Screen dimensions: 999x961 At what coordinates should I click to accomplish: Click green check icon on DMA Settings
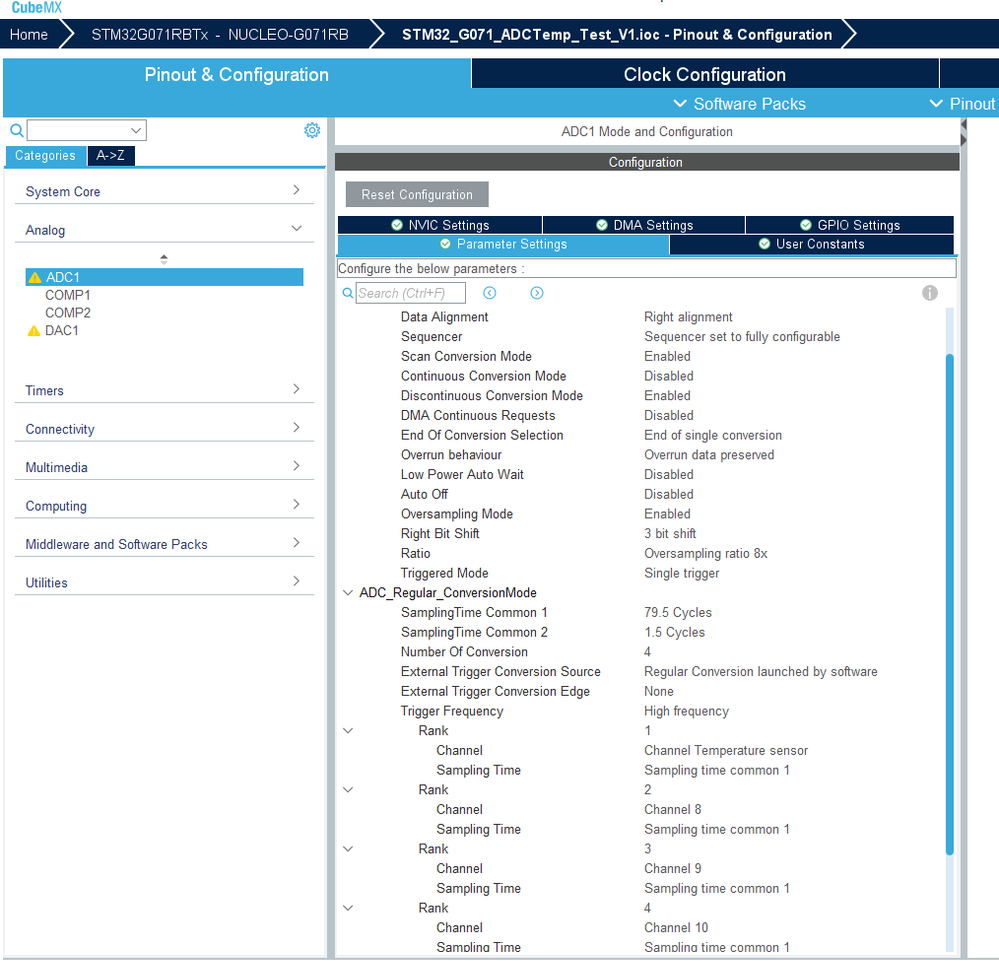(601, 225)
